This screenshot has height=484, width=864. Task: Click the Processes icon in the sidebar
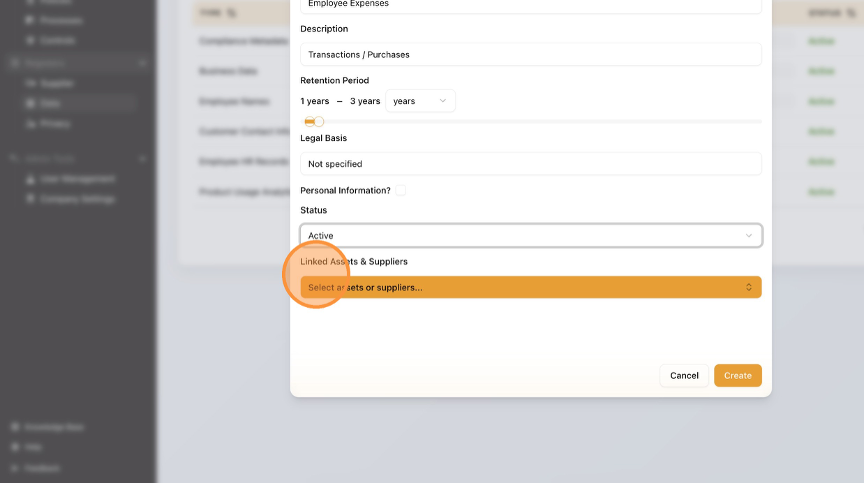(31, 20)
